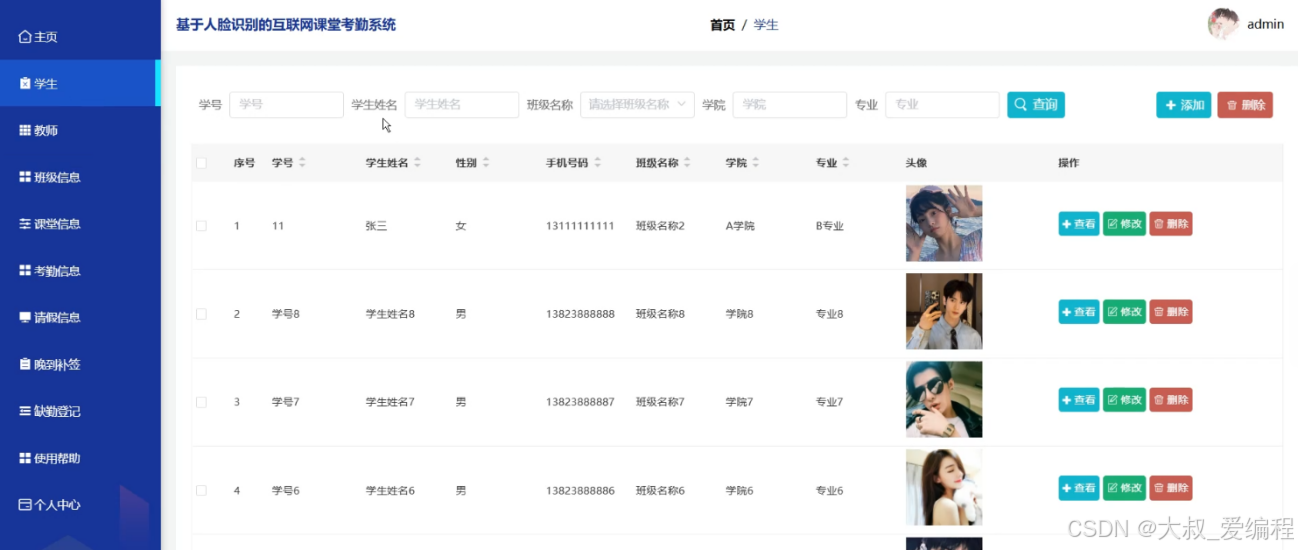Image resolution: width=1298 pixels, height=550 pixels.
Task: Sort by the 学号 column arrows
Action: (302, 163)
